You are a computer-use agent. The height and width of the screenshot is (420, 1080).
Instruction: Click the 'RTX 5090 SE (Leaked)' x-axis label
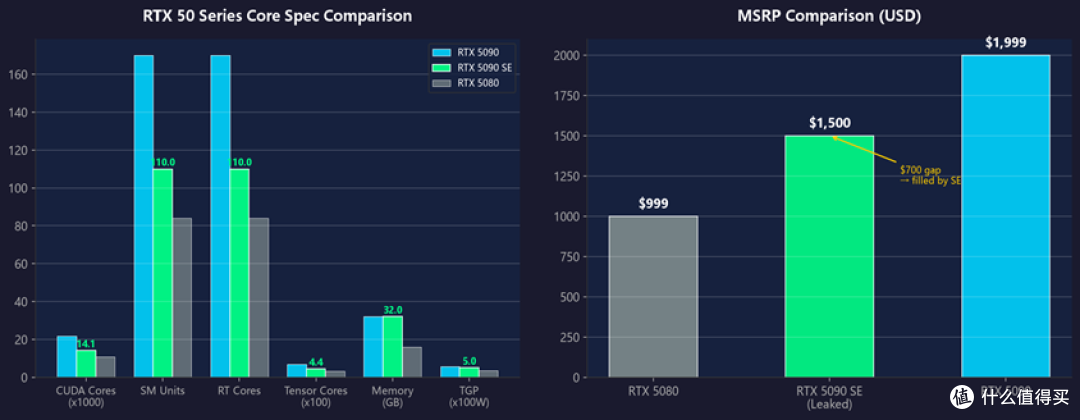[829, 397]
